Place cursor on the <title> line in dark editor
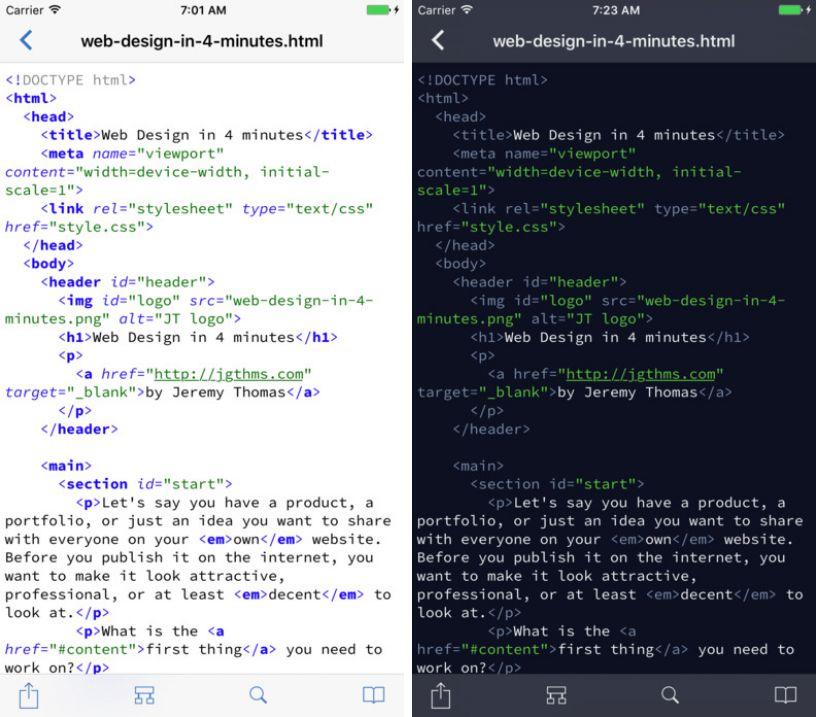Screen dimensions: 816x717 pyautogui.click(x=619, y=135)
